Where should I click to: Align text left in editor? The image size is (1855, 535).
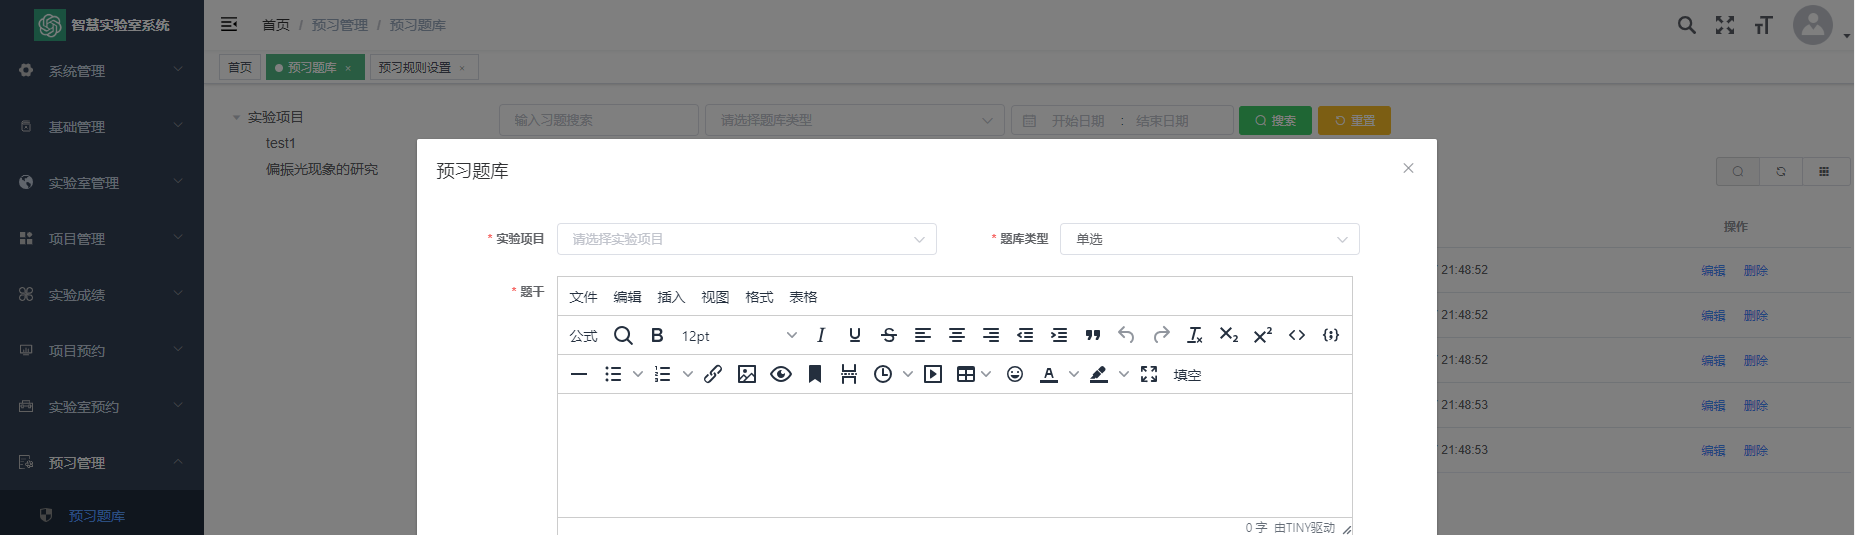(x=923, y=335)
